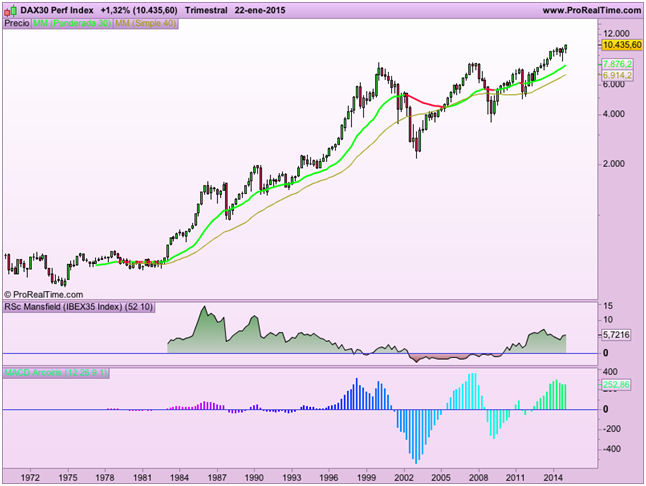Click the 1987 label on time axis
This screenshot has width=646, height=486.
pyautogui.click(x=217, y=478)
